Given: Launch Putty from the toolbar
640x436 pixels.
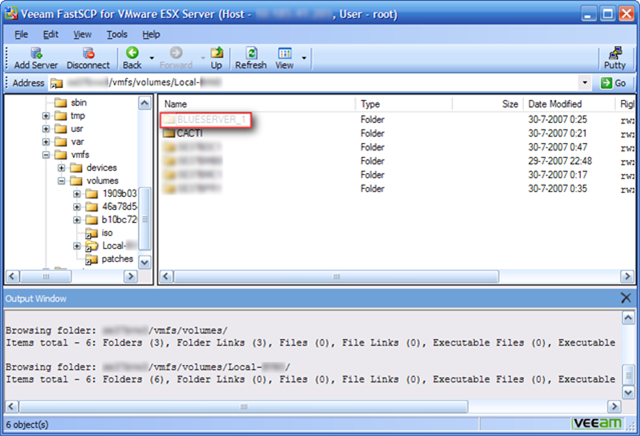Looking at the screenshot, I should pyautogui.click(x=615, y=57).
